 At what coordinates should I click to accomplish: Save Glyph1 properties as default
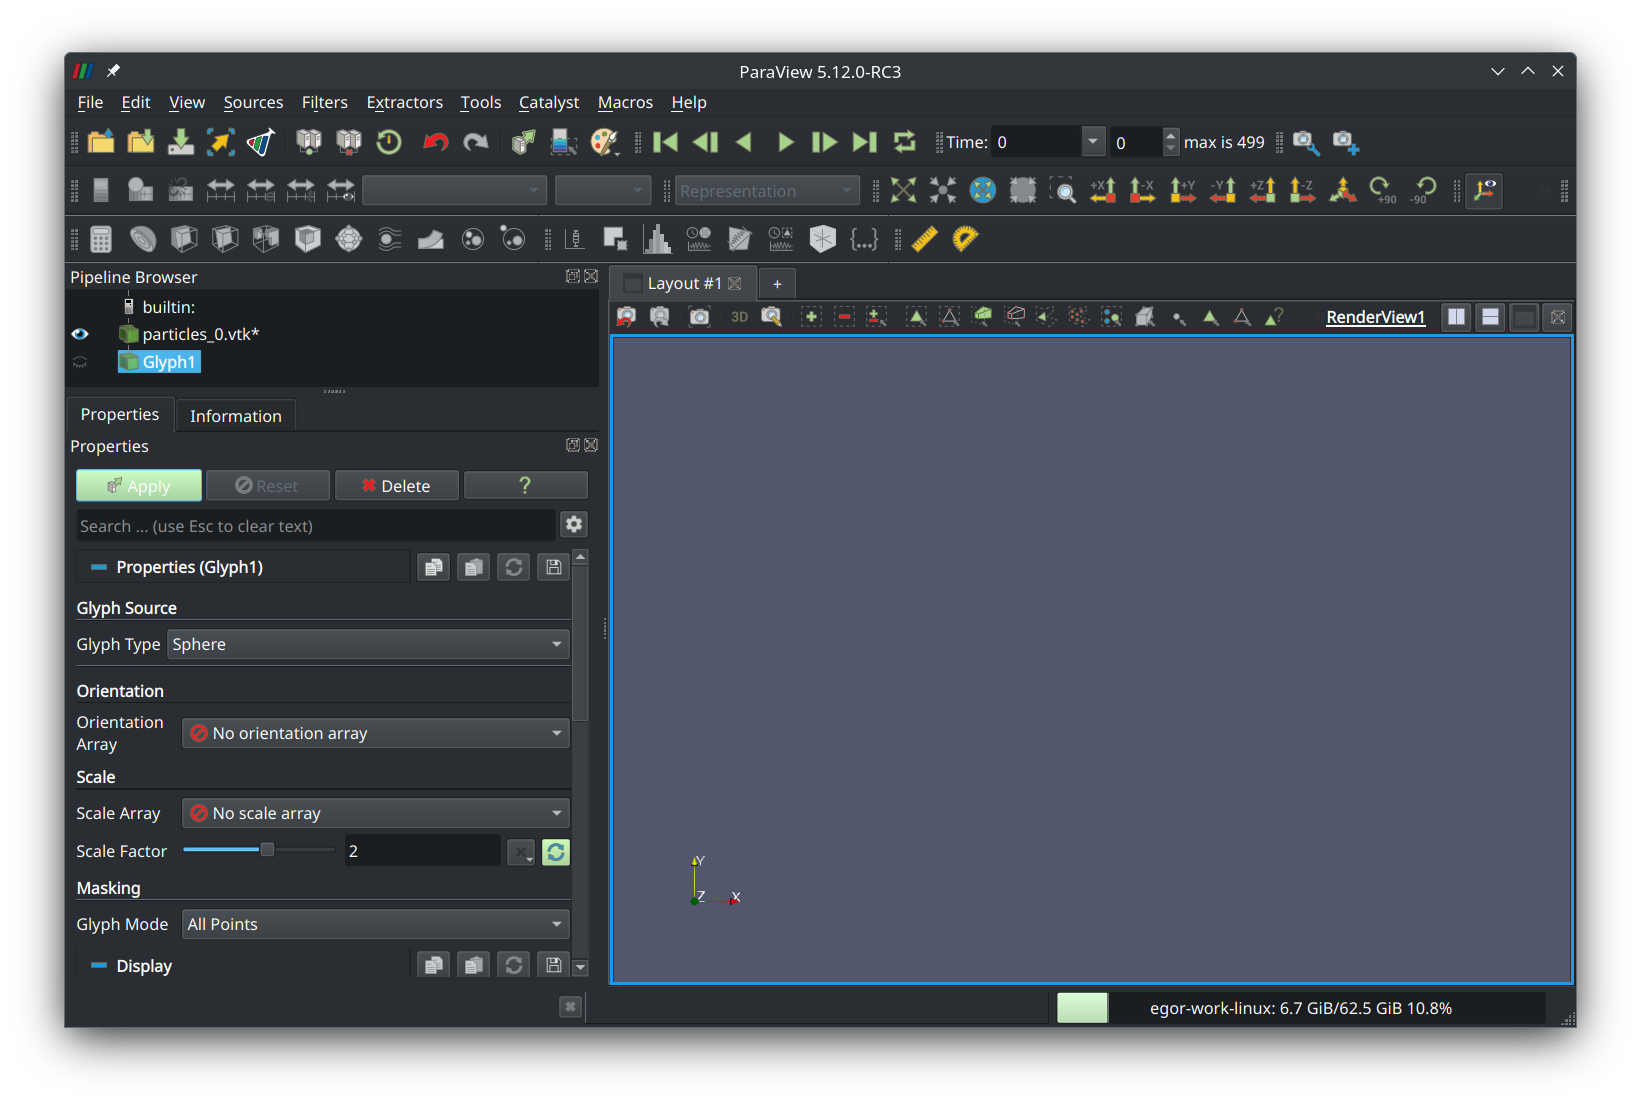553,567
